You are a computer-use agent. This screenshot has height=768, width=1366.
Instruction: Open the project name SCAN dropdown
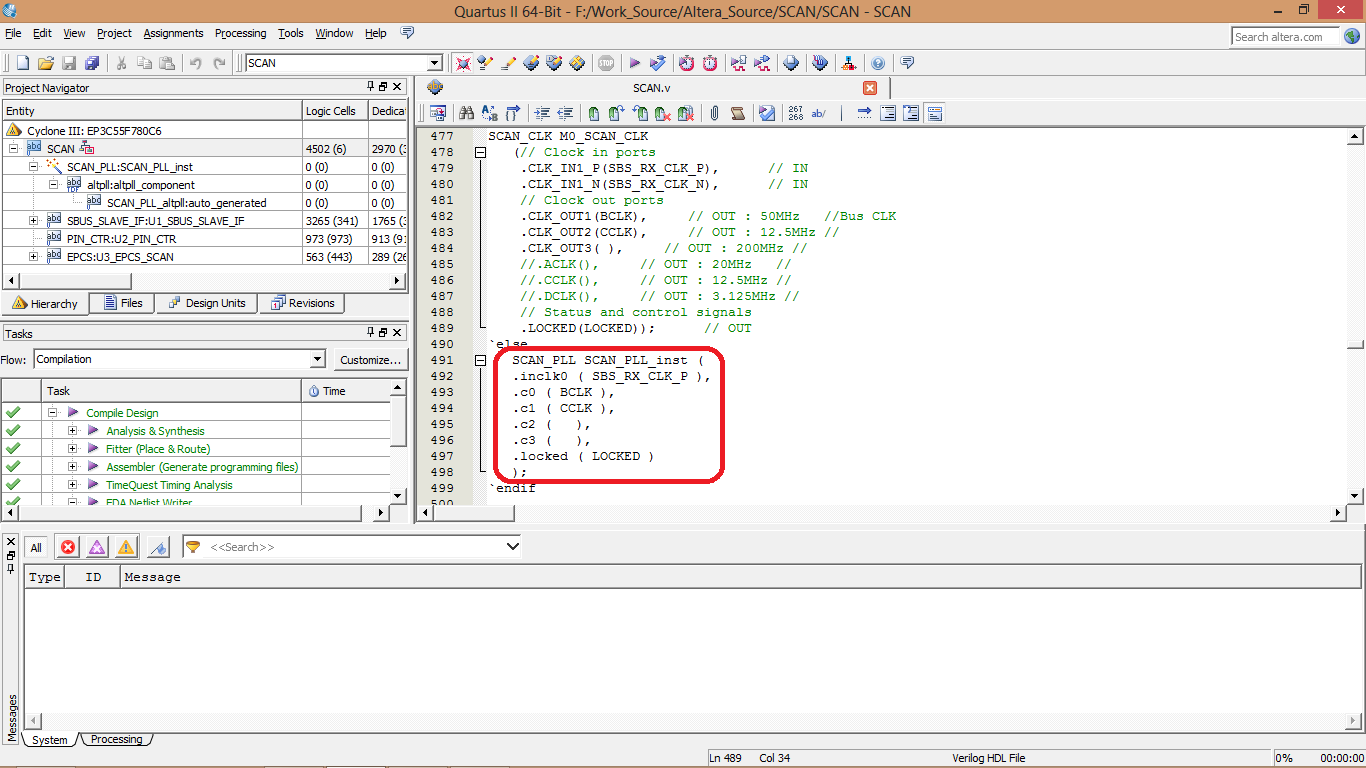point(434,63)
